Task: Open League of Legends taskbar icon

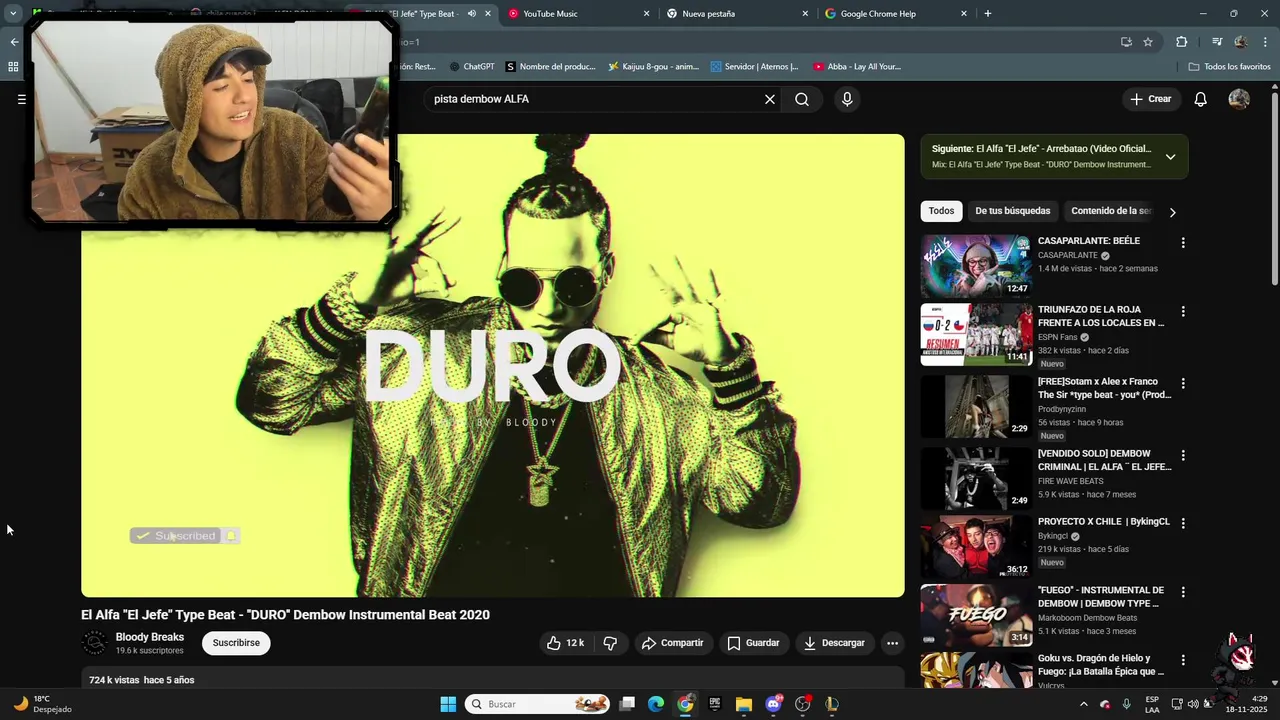Action: point(831,704)
